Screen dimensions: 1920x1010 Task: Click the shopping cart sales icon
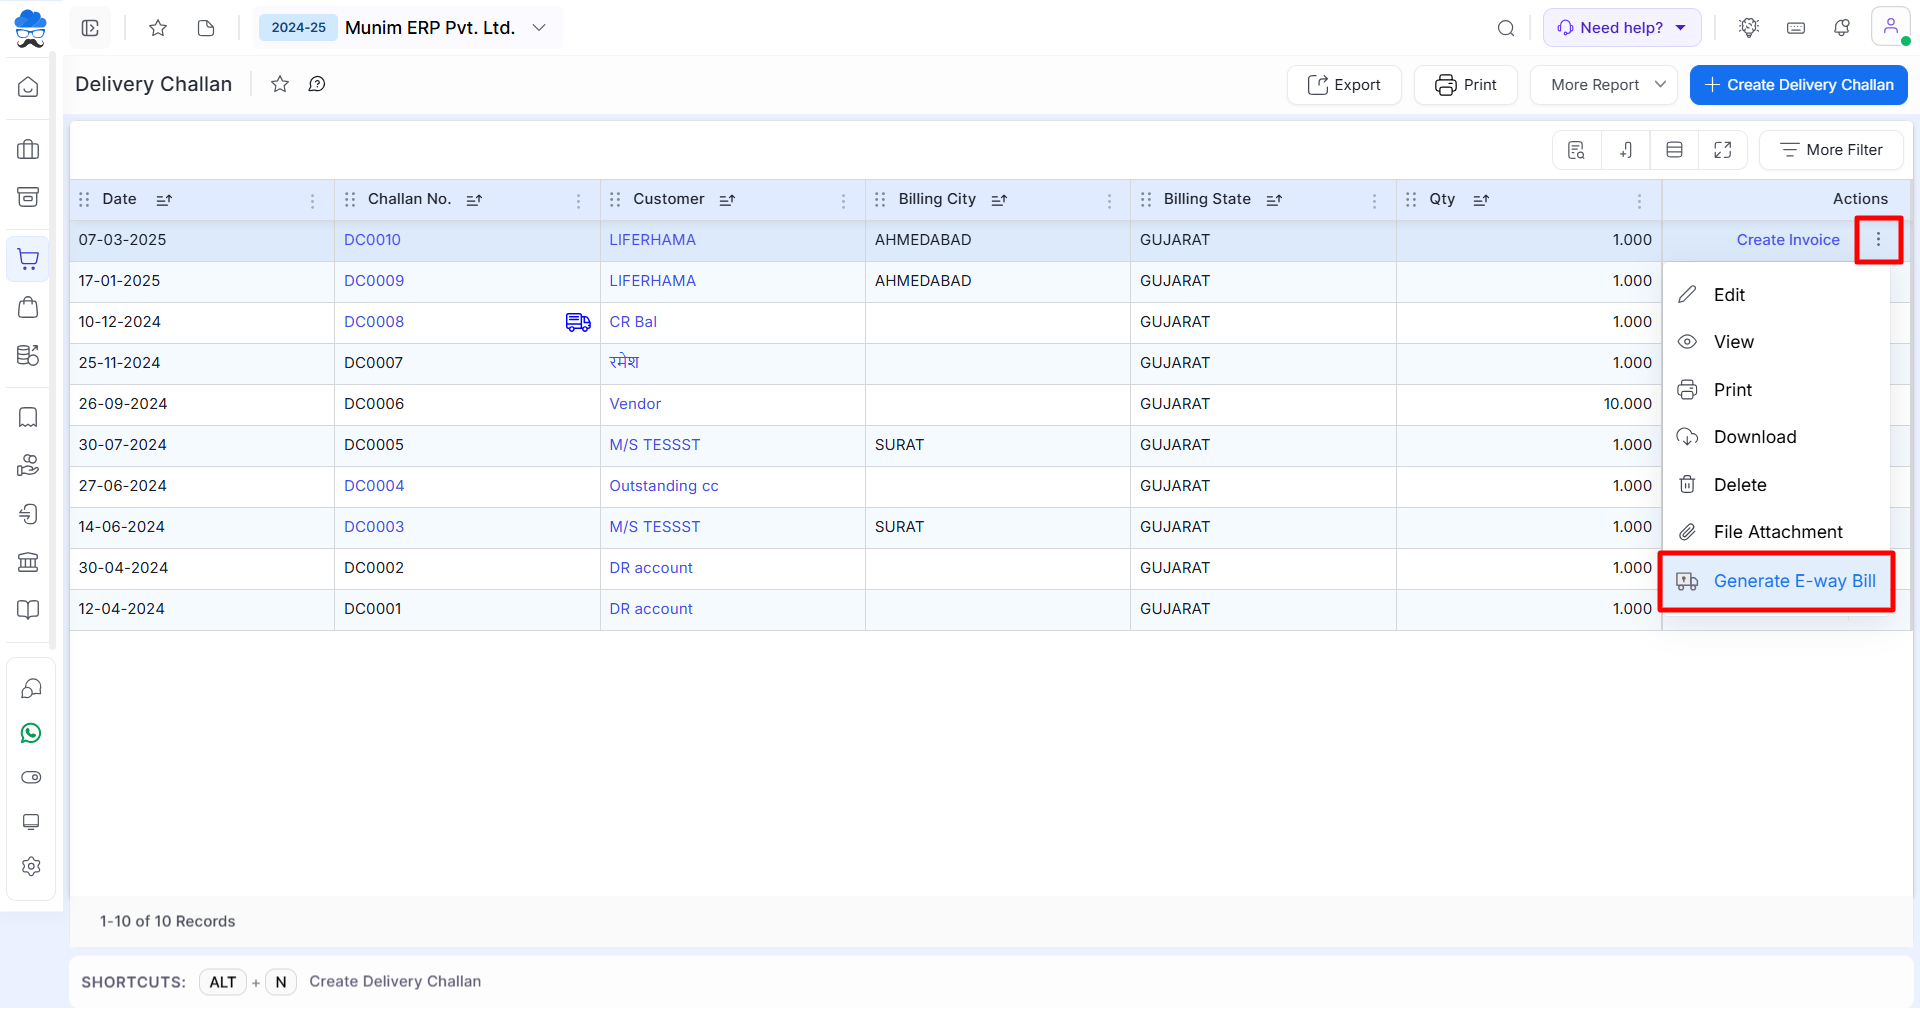click(28, 259)
